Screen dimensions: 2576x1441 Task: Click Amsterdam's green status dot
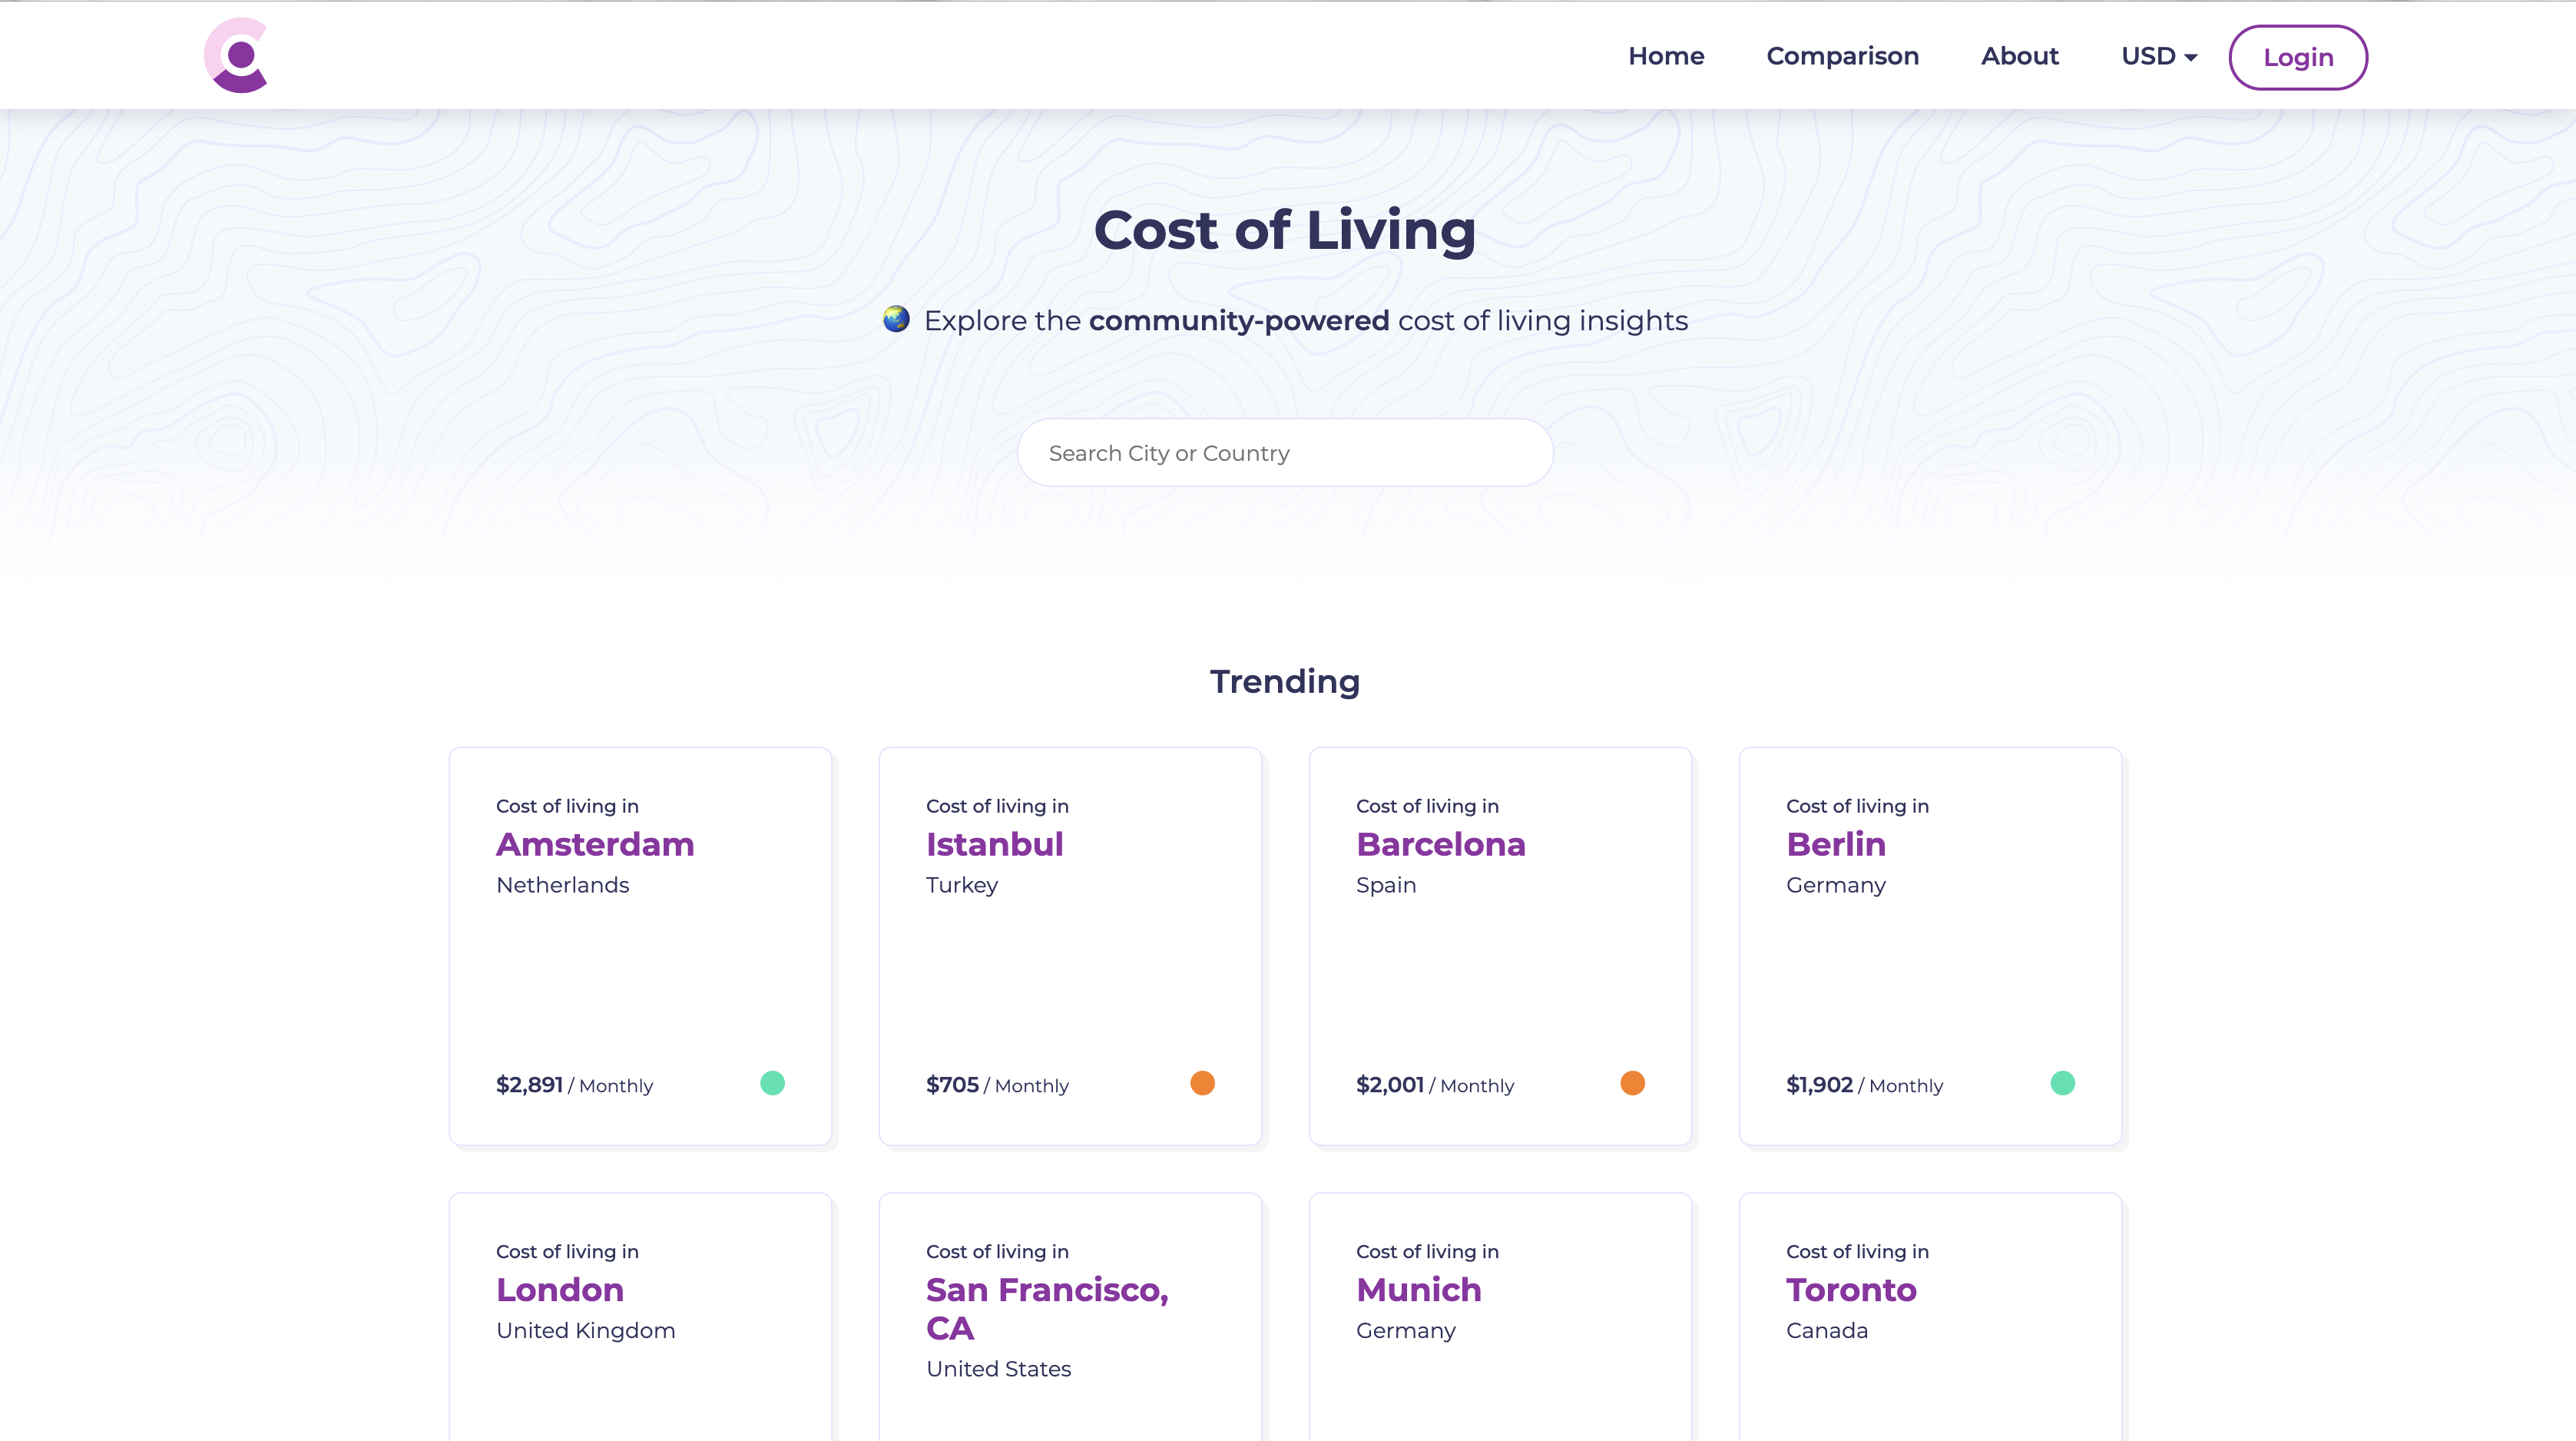pyautogui.click(x=772, y=1083)
